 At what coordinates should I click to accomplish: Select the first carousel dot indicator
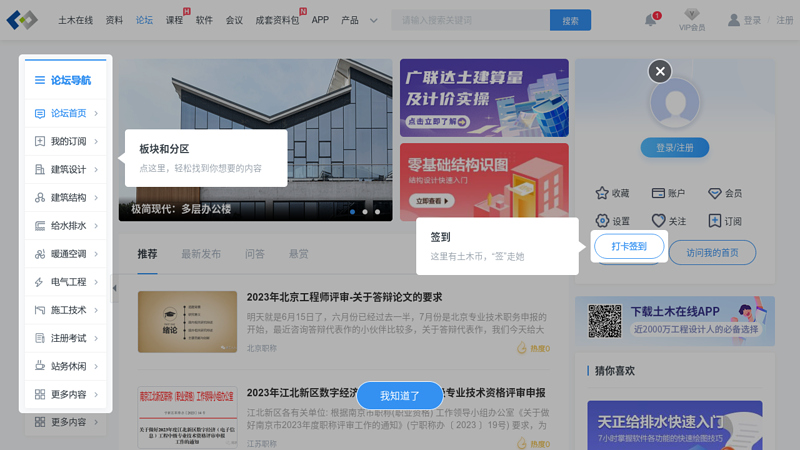click(353, 212)
